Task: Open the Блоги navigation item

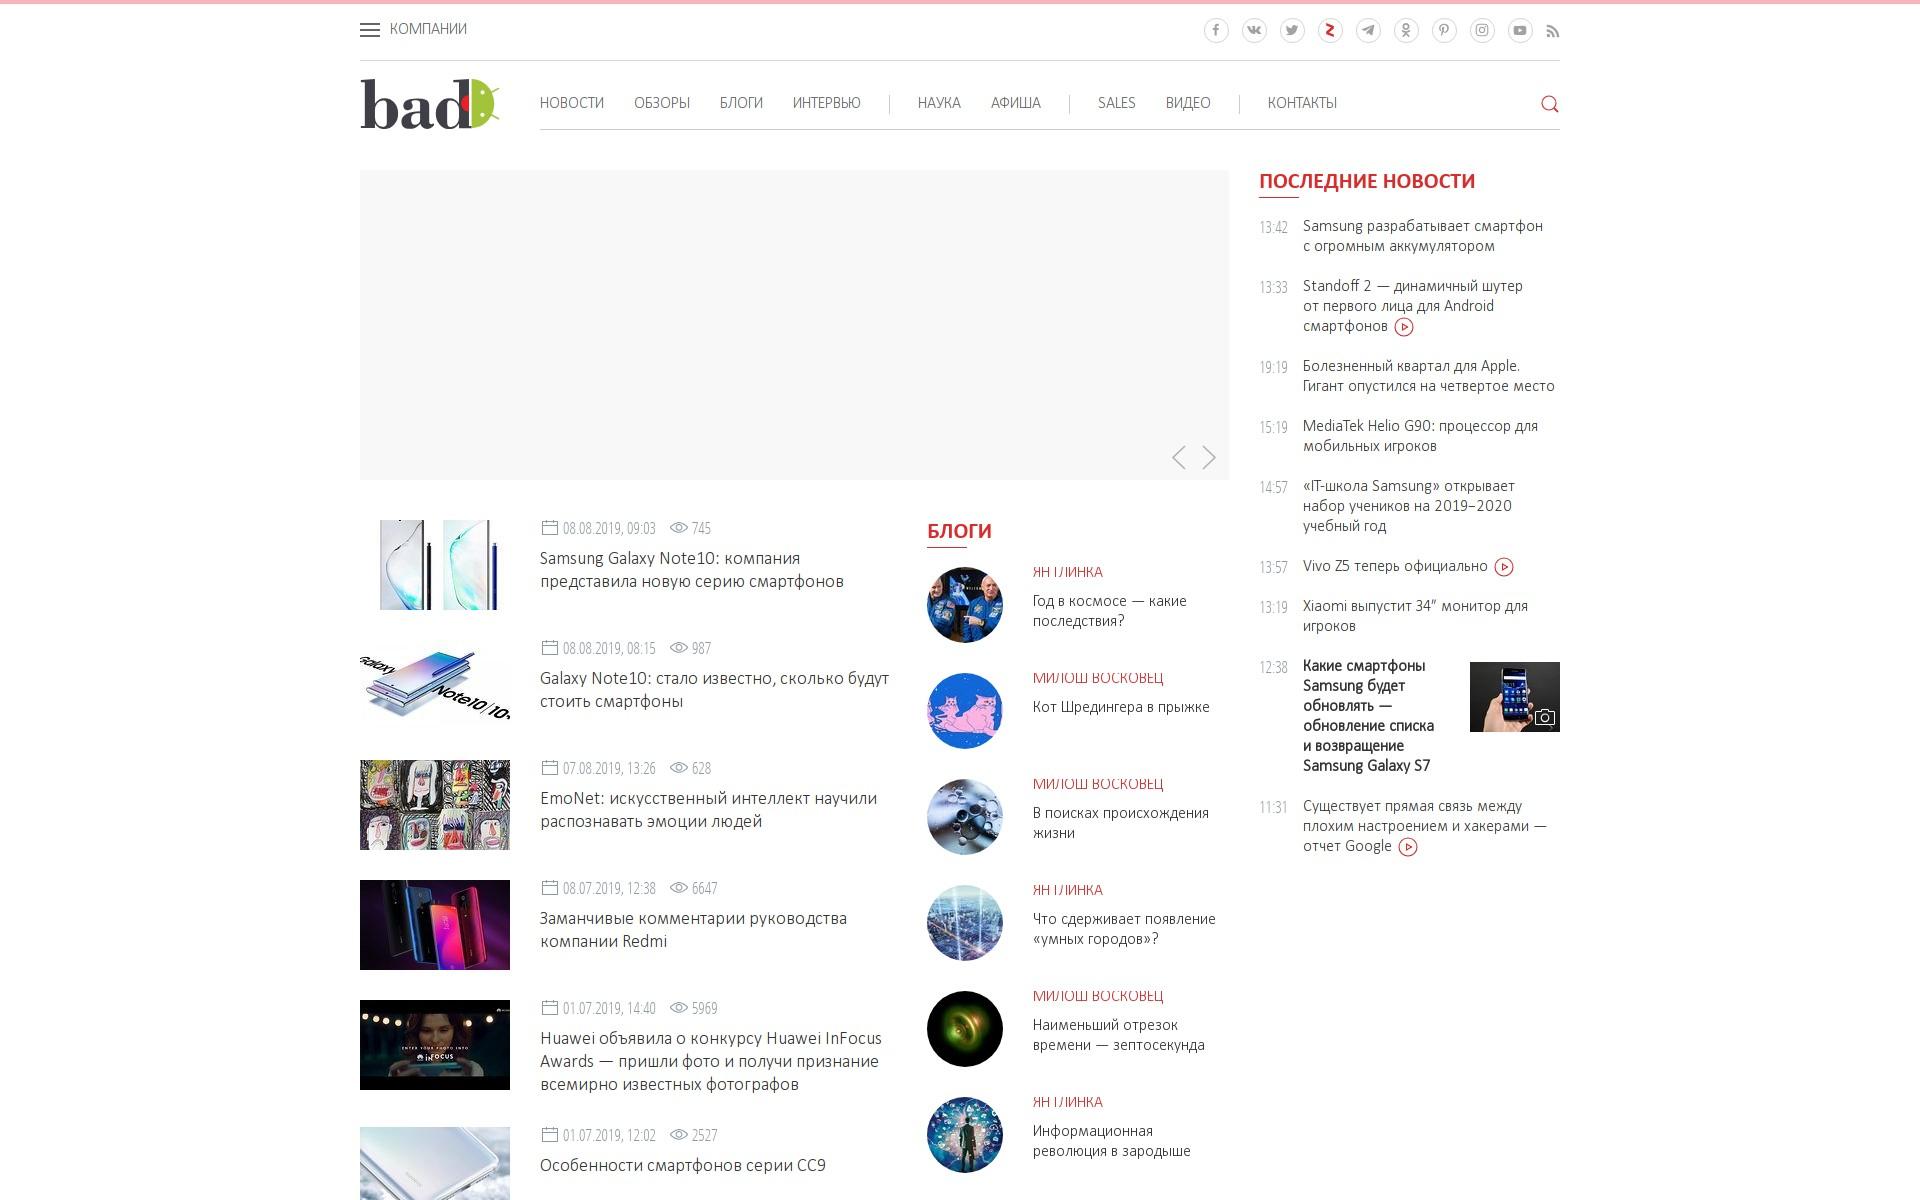Action: (741, 103)
